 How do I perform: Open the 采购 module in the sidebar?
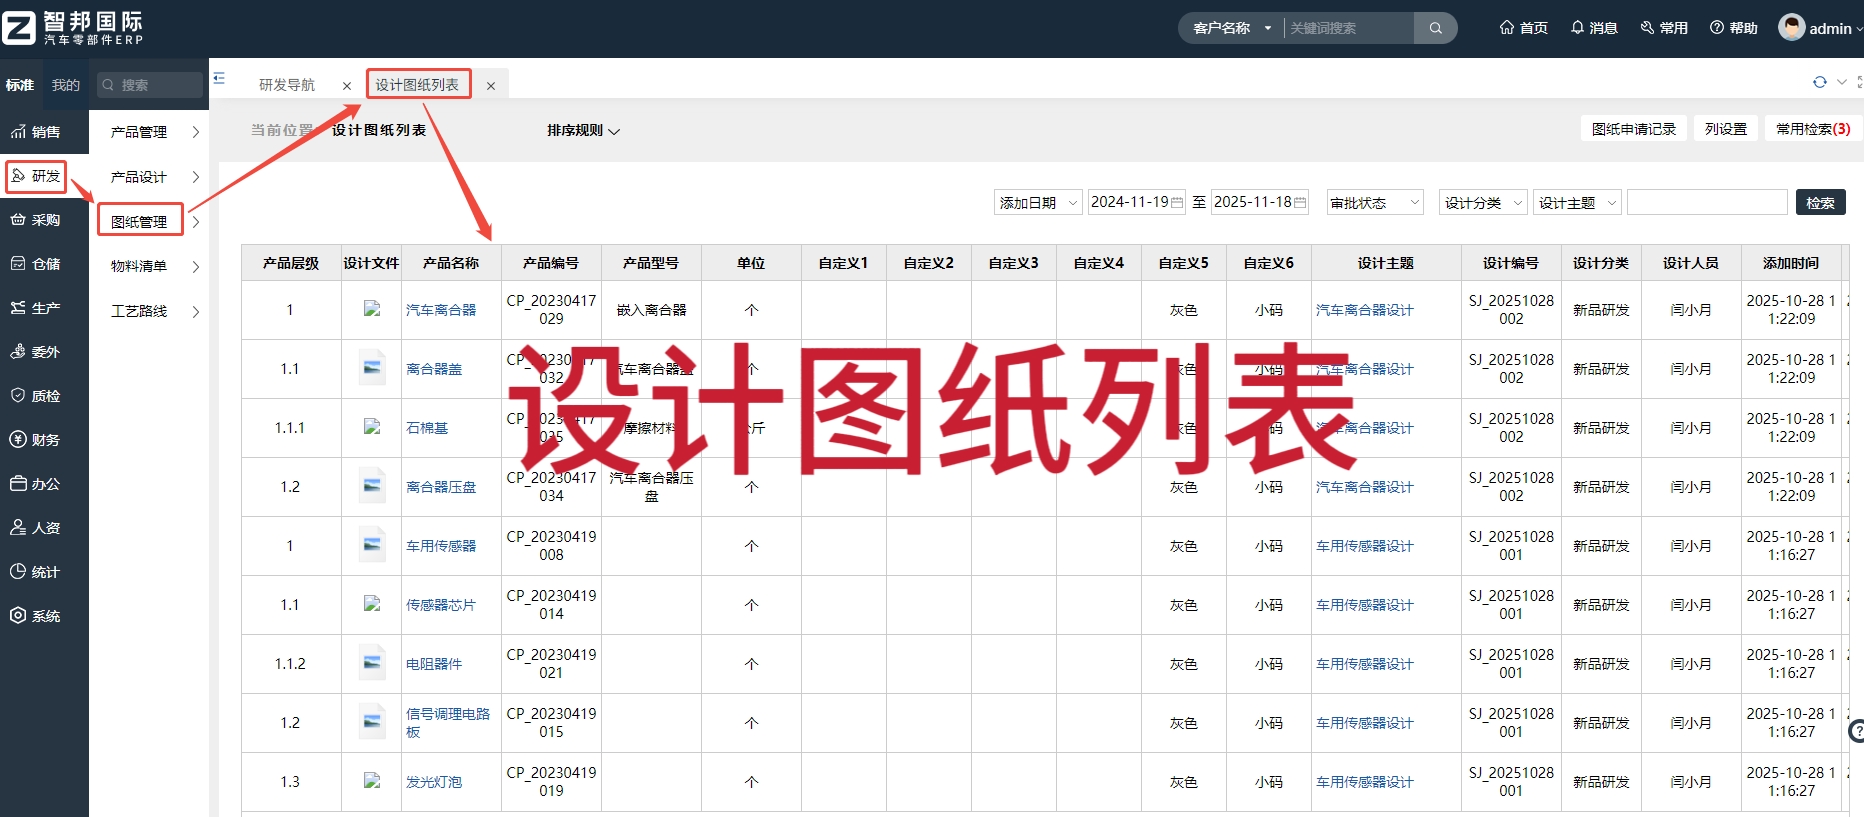(x=36, y=220)
